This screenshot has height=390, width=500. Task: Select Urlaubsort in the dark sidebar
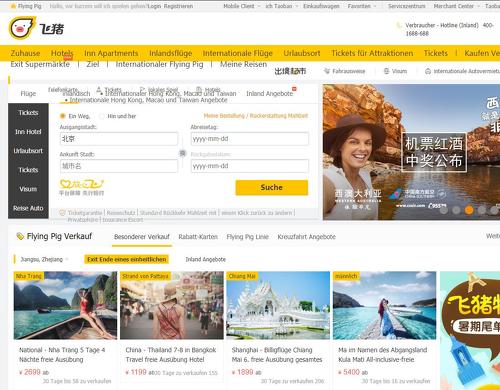click(x=28, y=151)
